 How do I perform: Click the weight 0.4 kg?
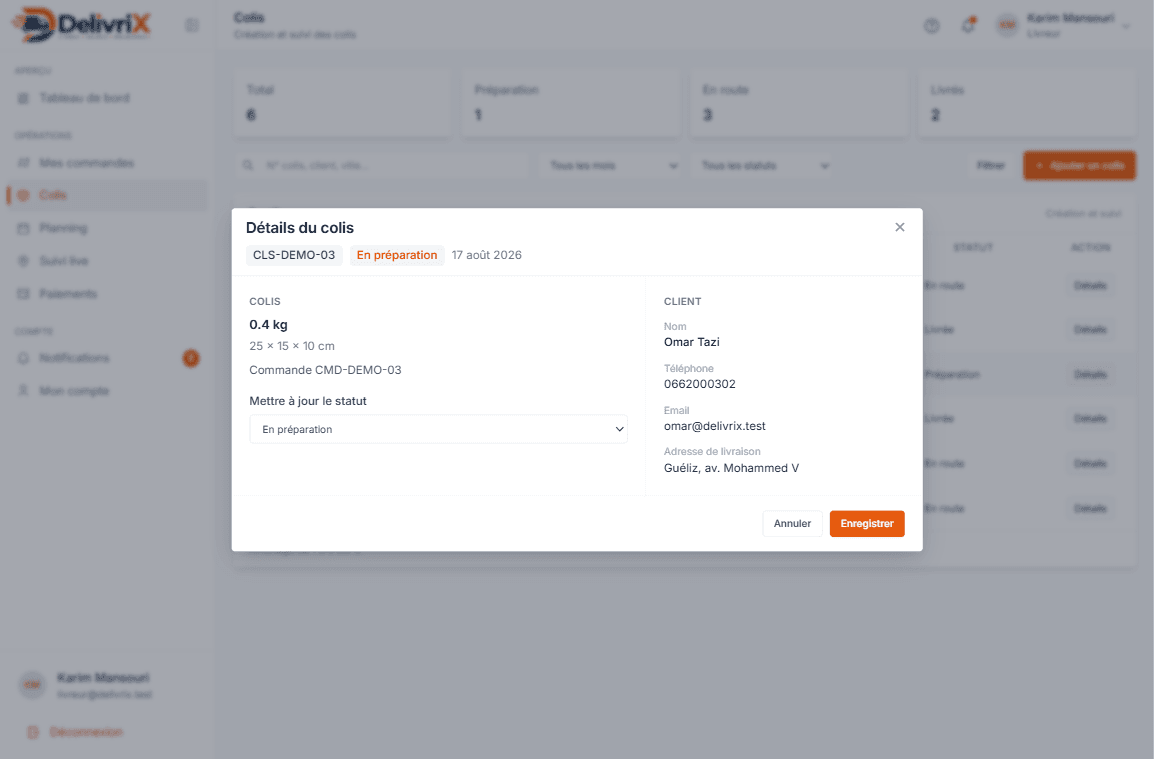pos(269,325)
